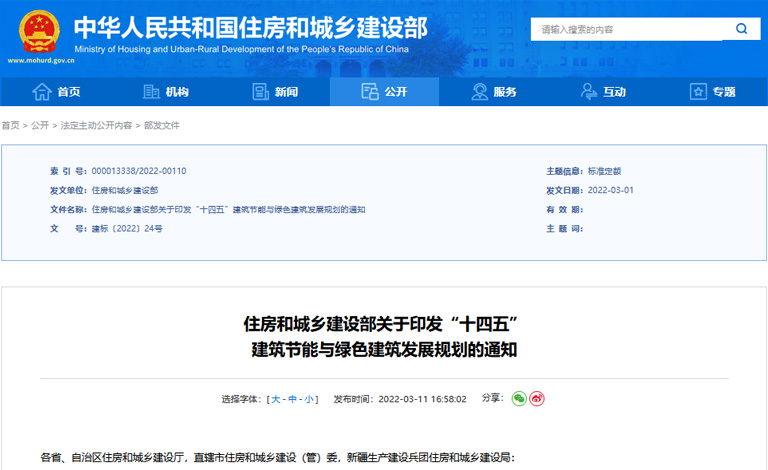Share the article via WeChat icon

click(x=519, y=399)
